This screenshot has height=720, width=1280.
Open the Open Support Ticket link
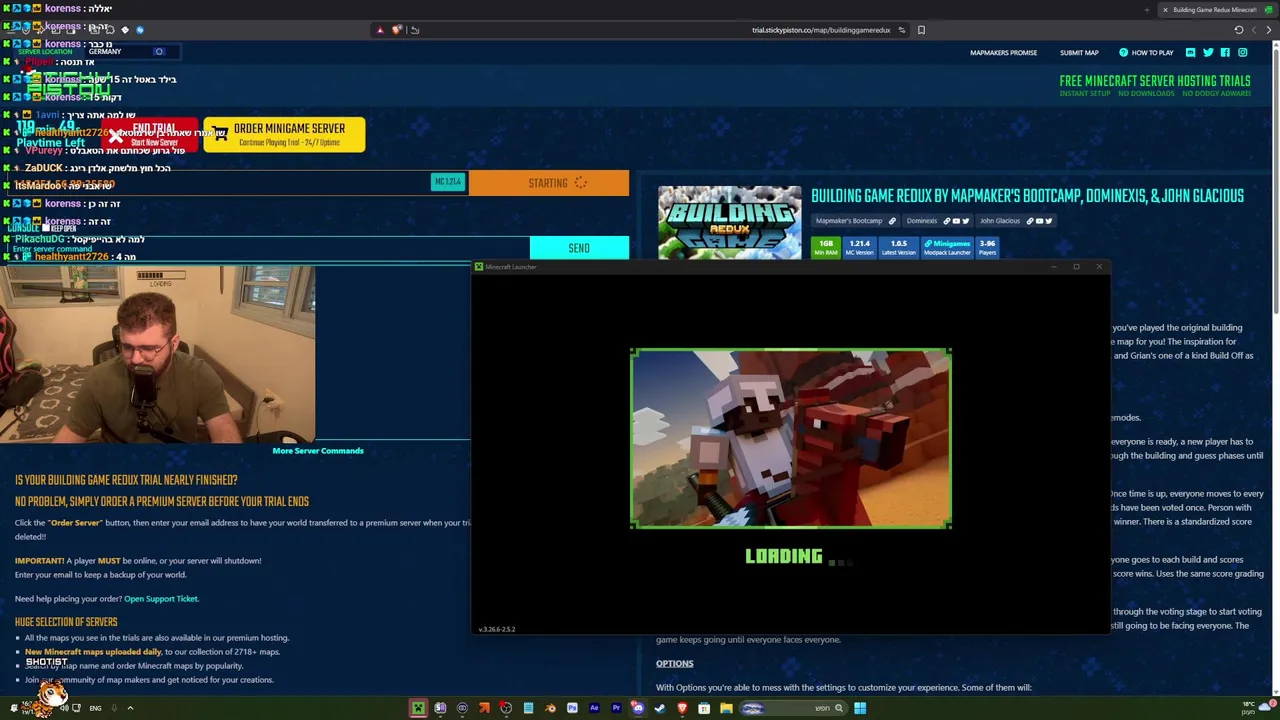[161, 599]
